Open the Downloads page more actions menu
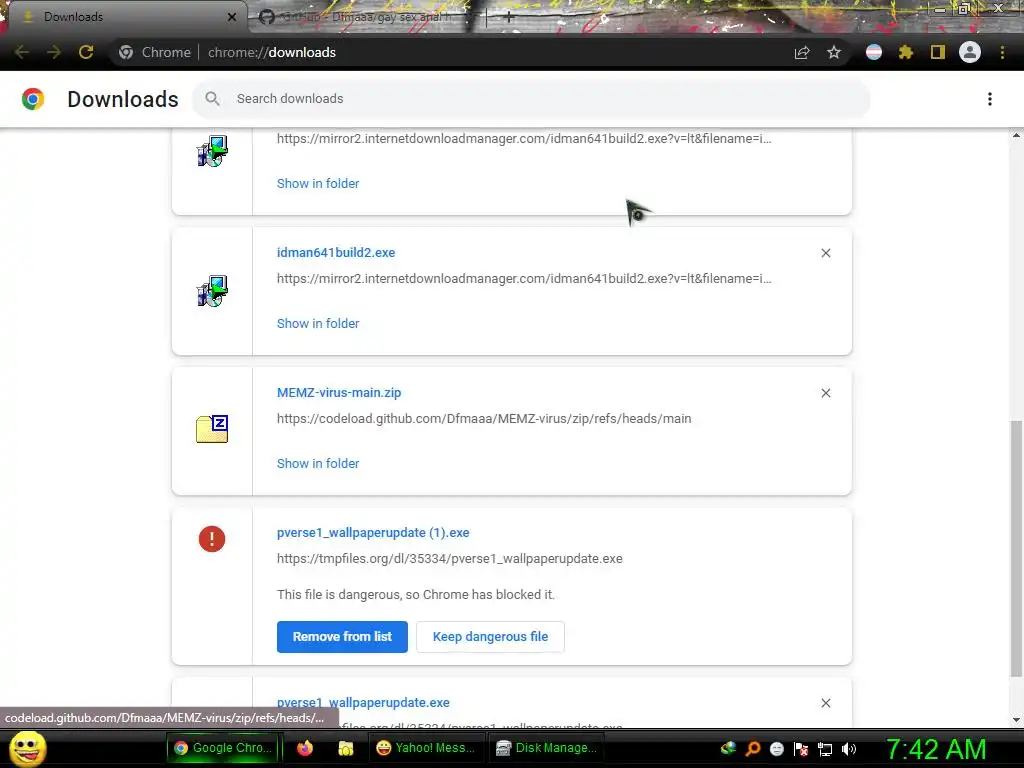Screen dimensions: 1024x768 [990, 99]
